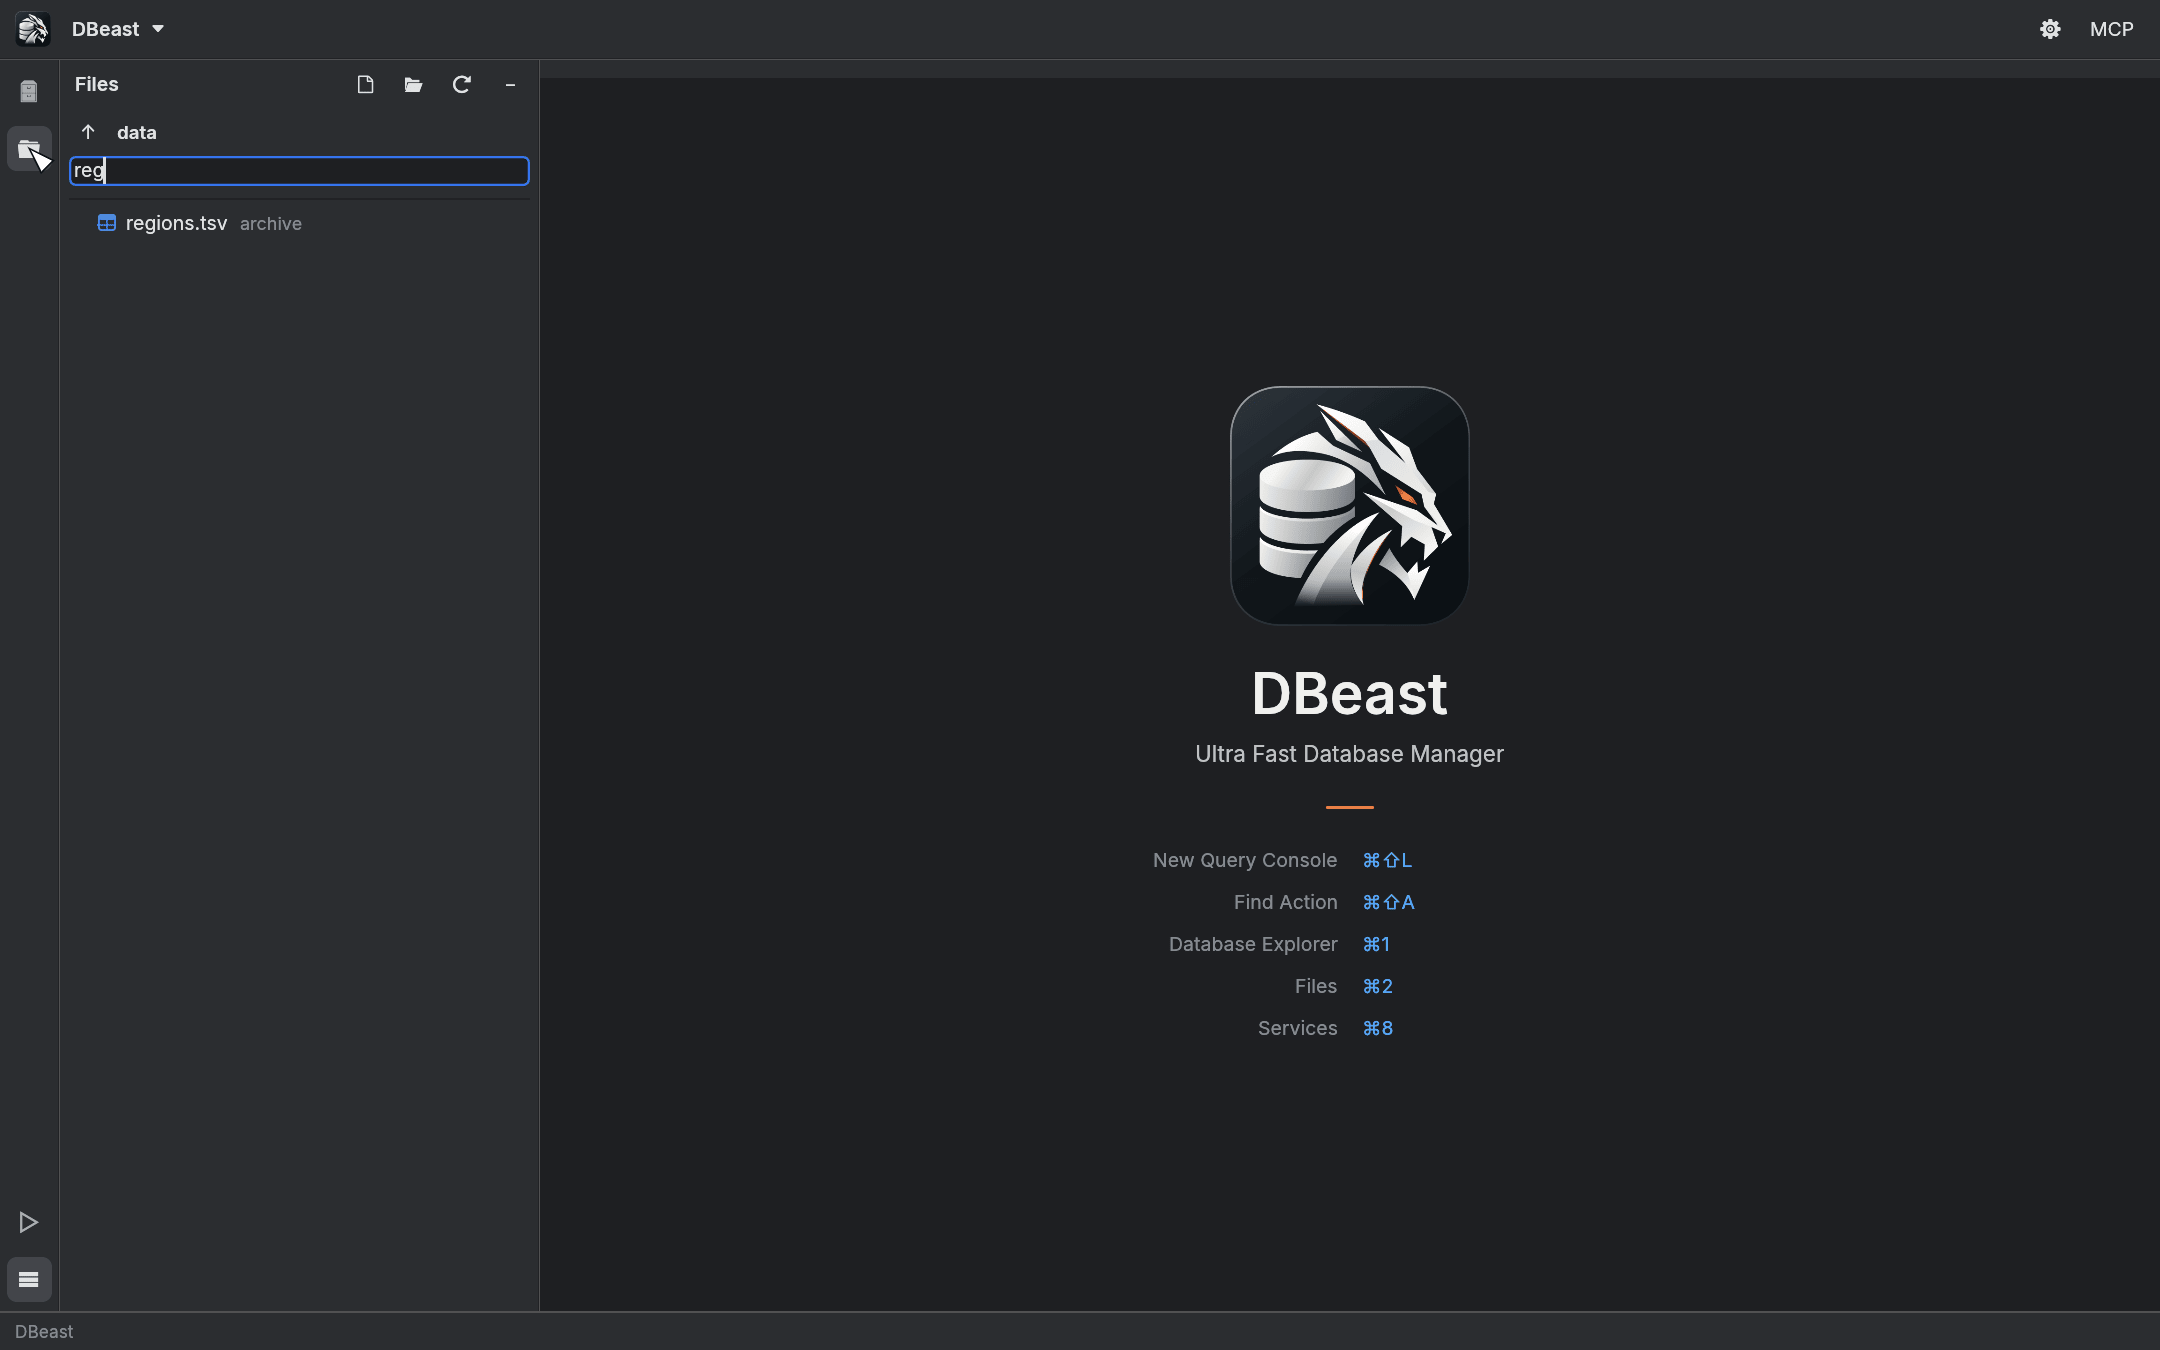Click the ⌘1 shortcut label

coord(1376,944)
